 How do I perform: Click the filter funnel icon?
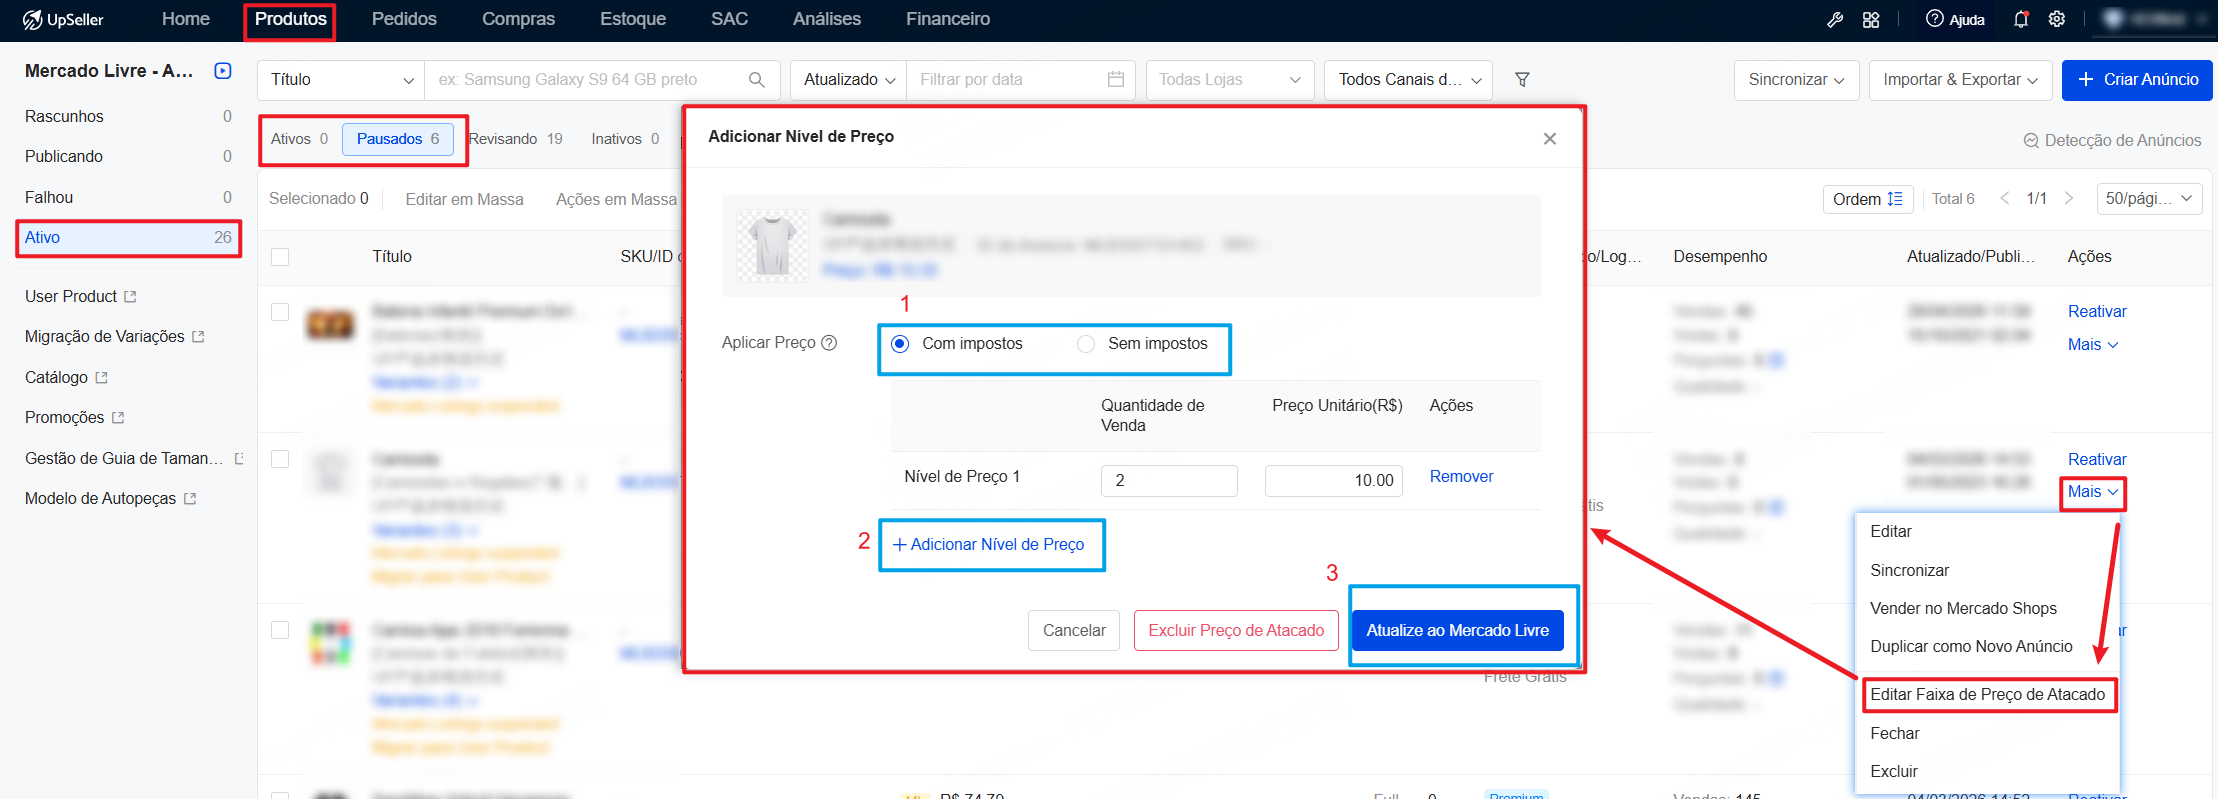coord(1522,79)
